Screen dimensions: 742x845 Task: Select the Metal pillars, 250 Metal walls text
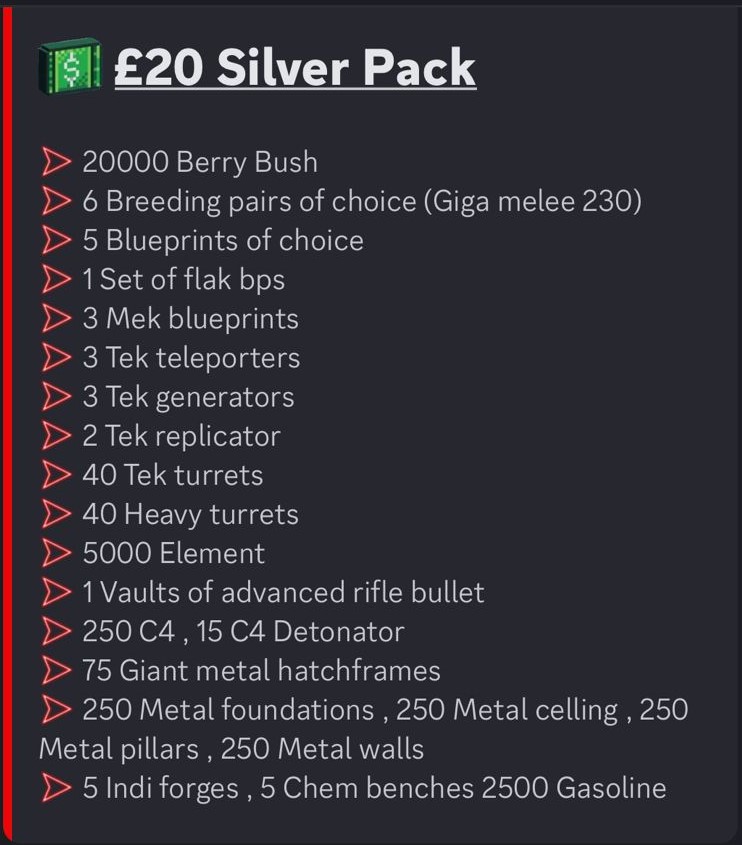(231, 749)
